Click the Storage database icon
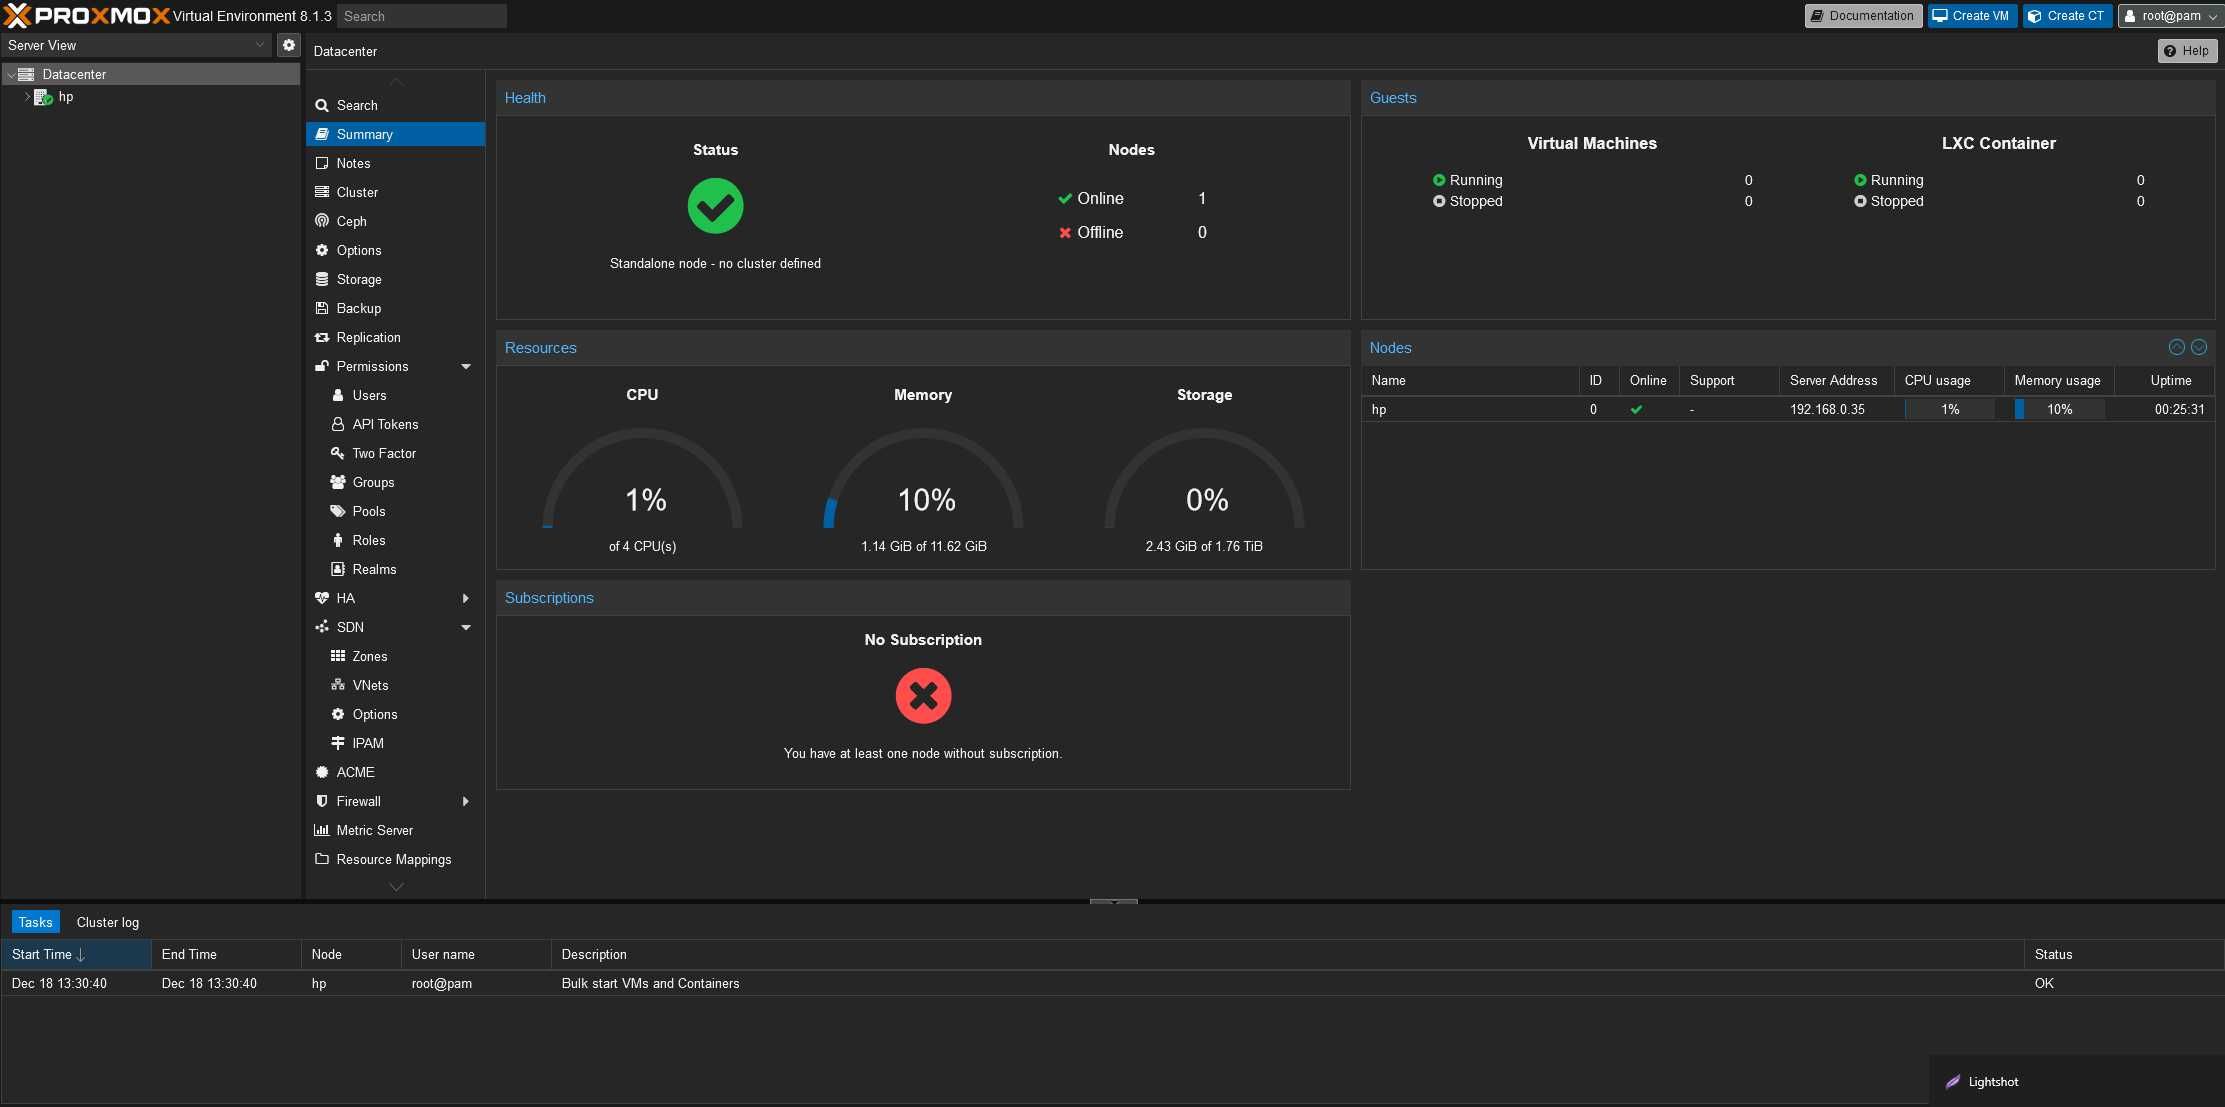This screenshot has width=2225, height=1107. (322, 279)
